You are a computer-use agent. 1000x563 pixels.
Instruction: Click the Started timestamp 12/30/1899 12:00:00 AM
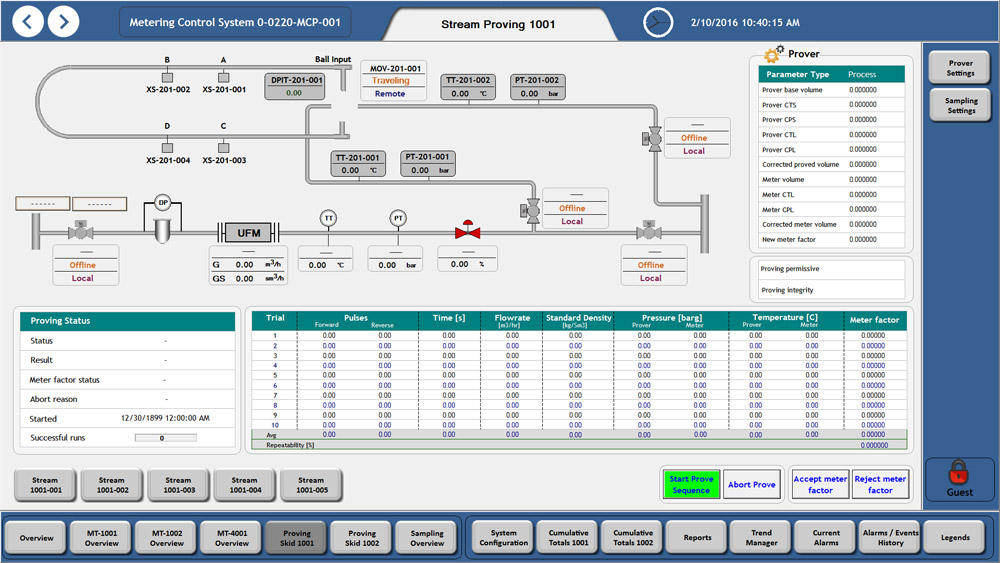165,418
